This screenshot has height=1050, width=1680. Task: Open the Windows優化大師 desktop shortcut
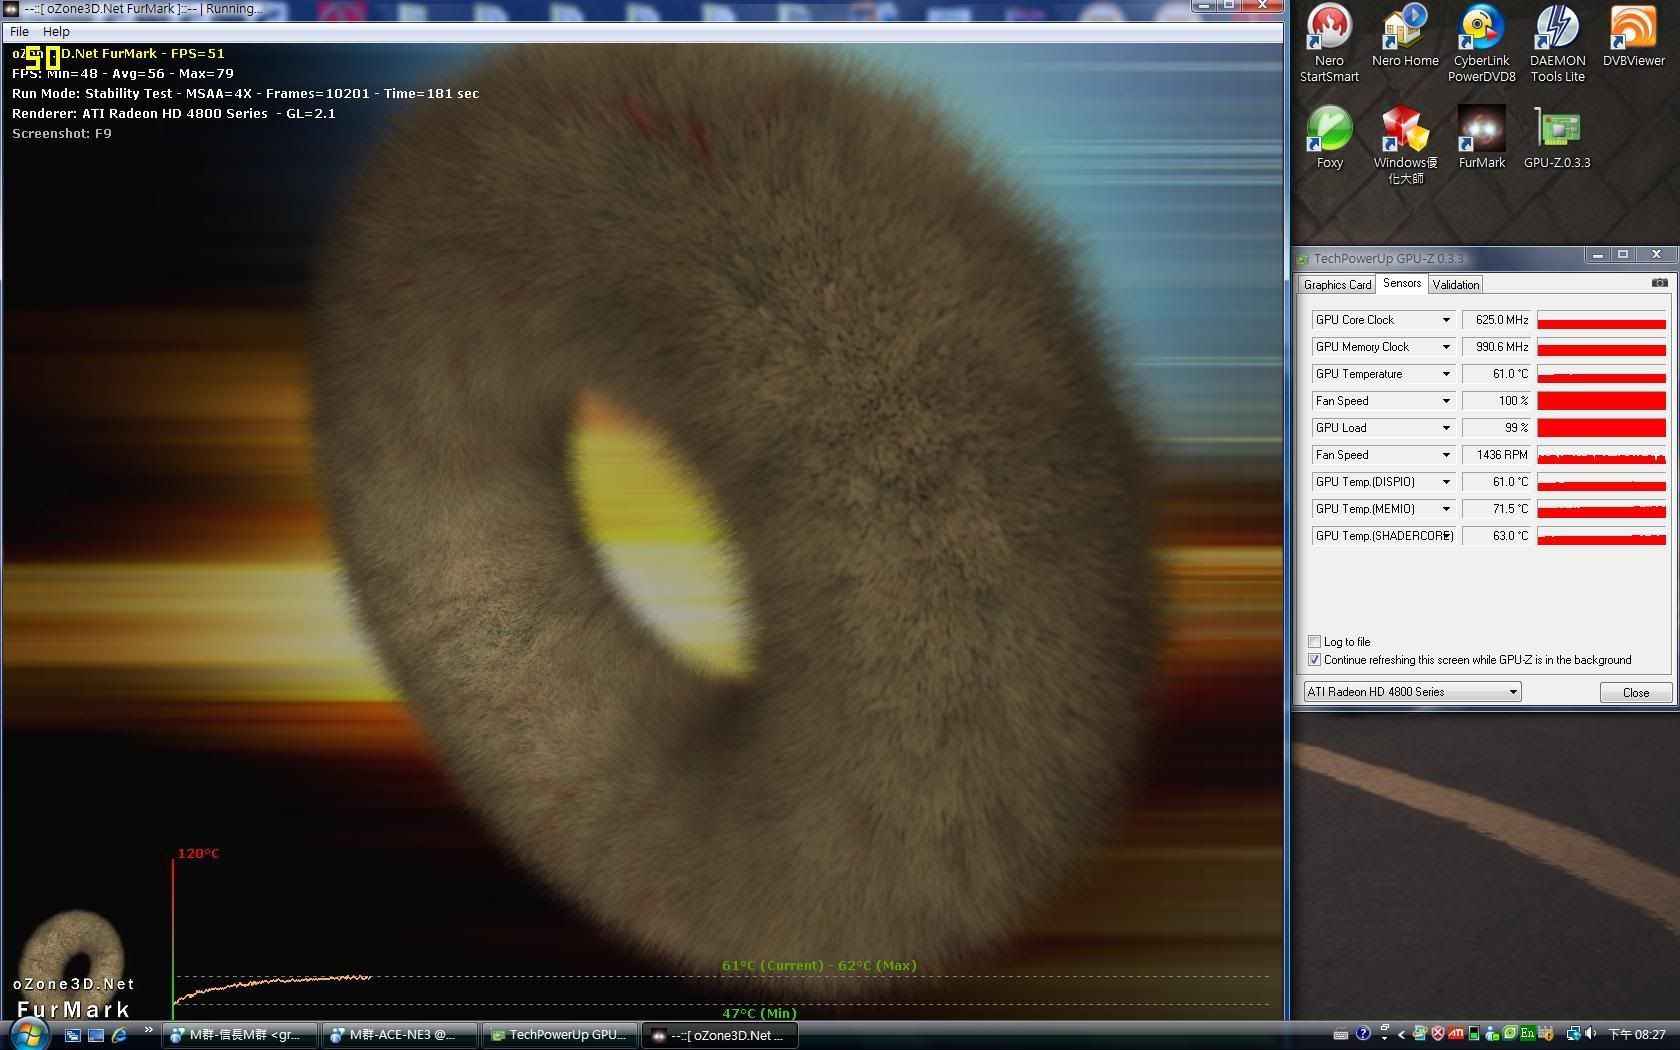coord(1405,146)
